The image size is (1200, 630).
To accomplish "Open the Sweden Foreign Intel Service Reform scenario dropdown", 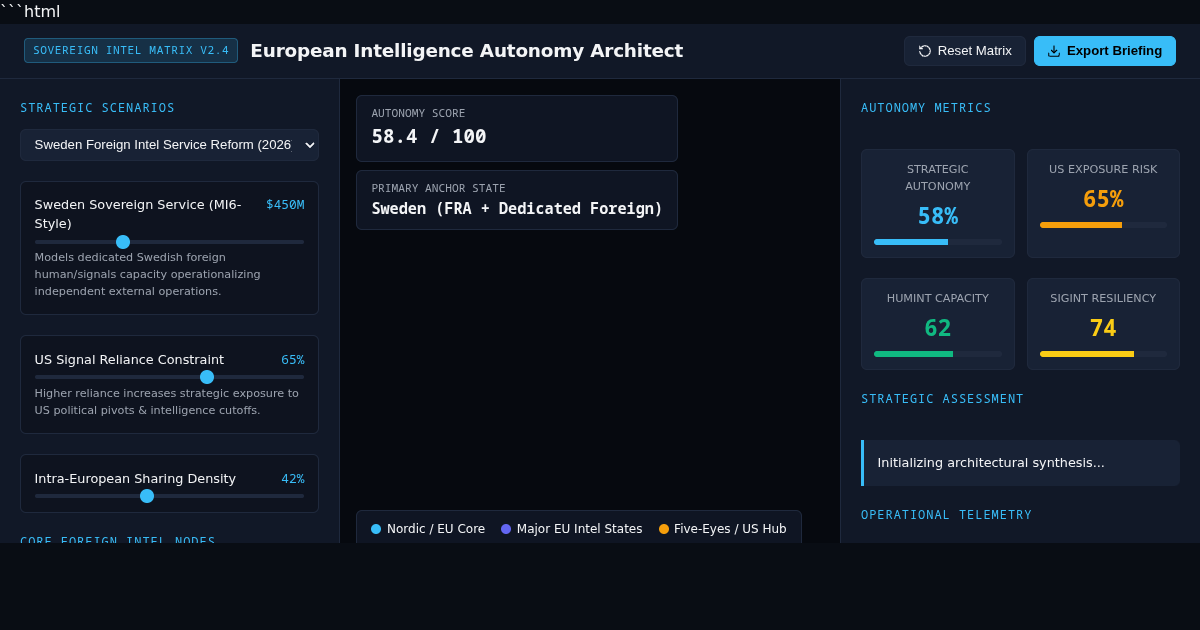I will (169, 145).
